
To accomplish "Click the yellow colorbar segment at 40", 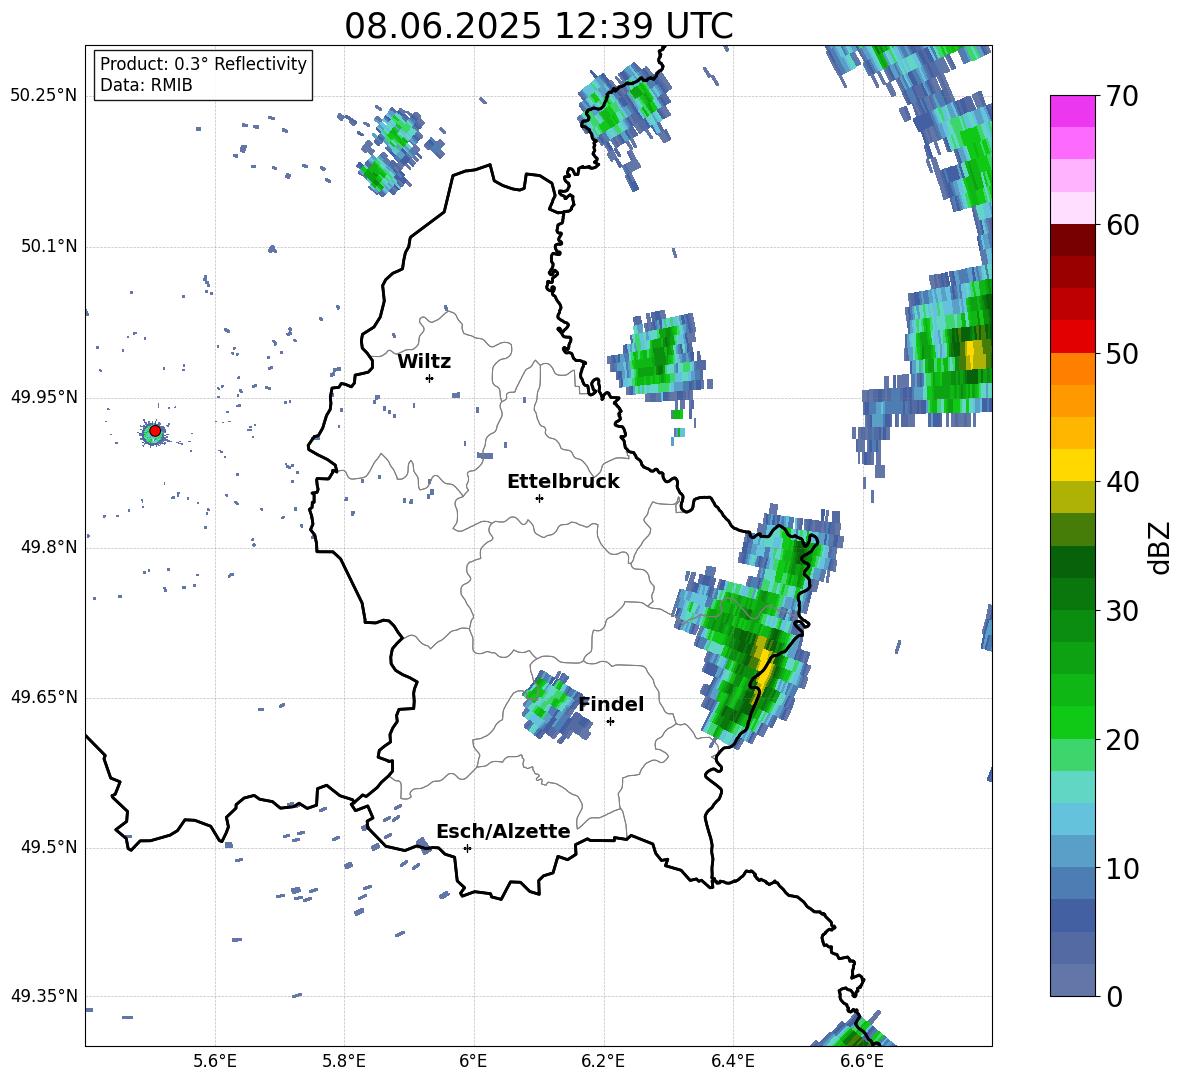I will [1072, 465].
